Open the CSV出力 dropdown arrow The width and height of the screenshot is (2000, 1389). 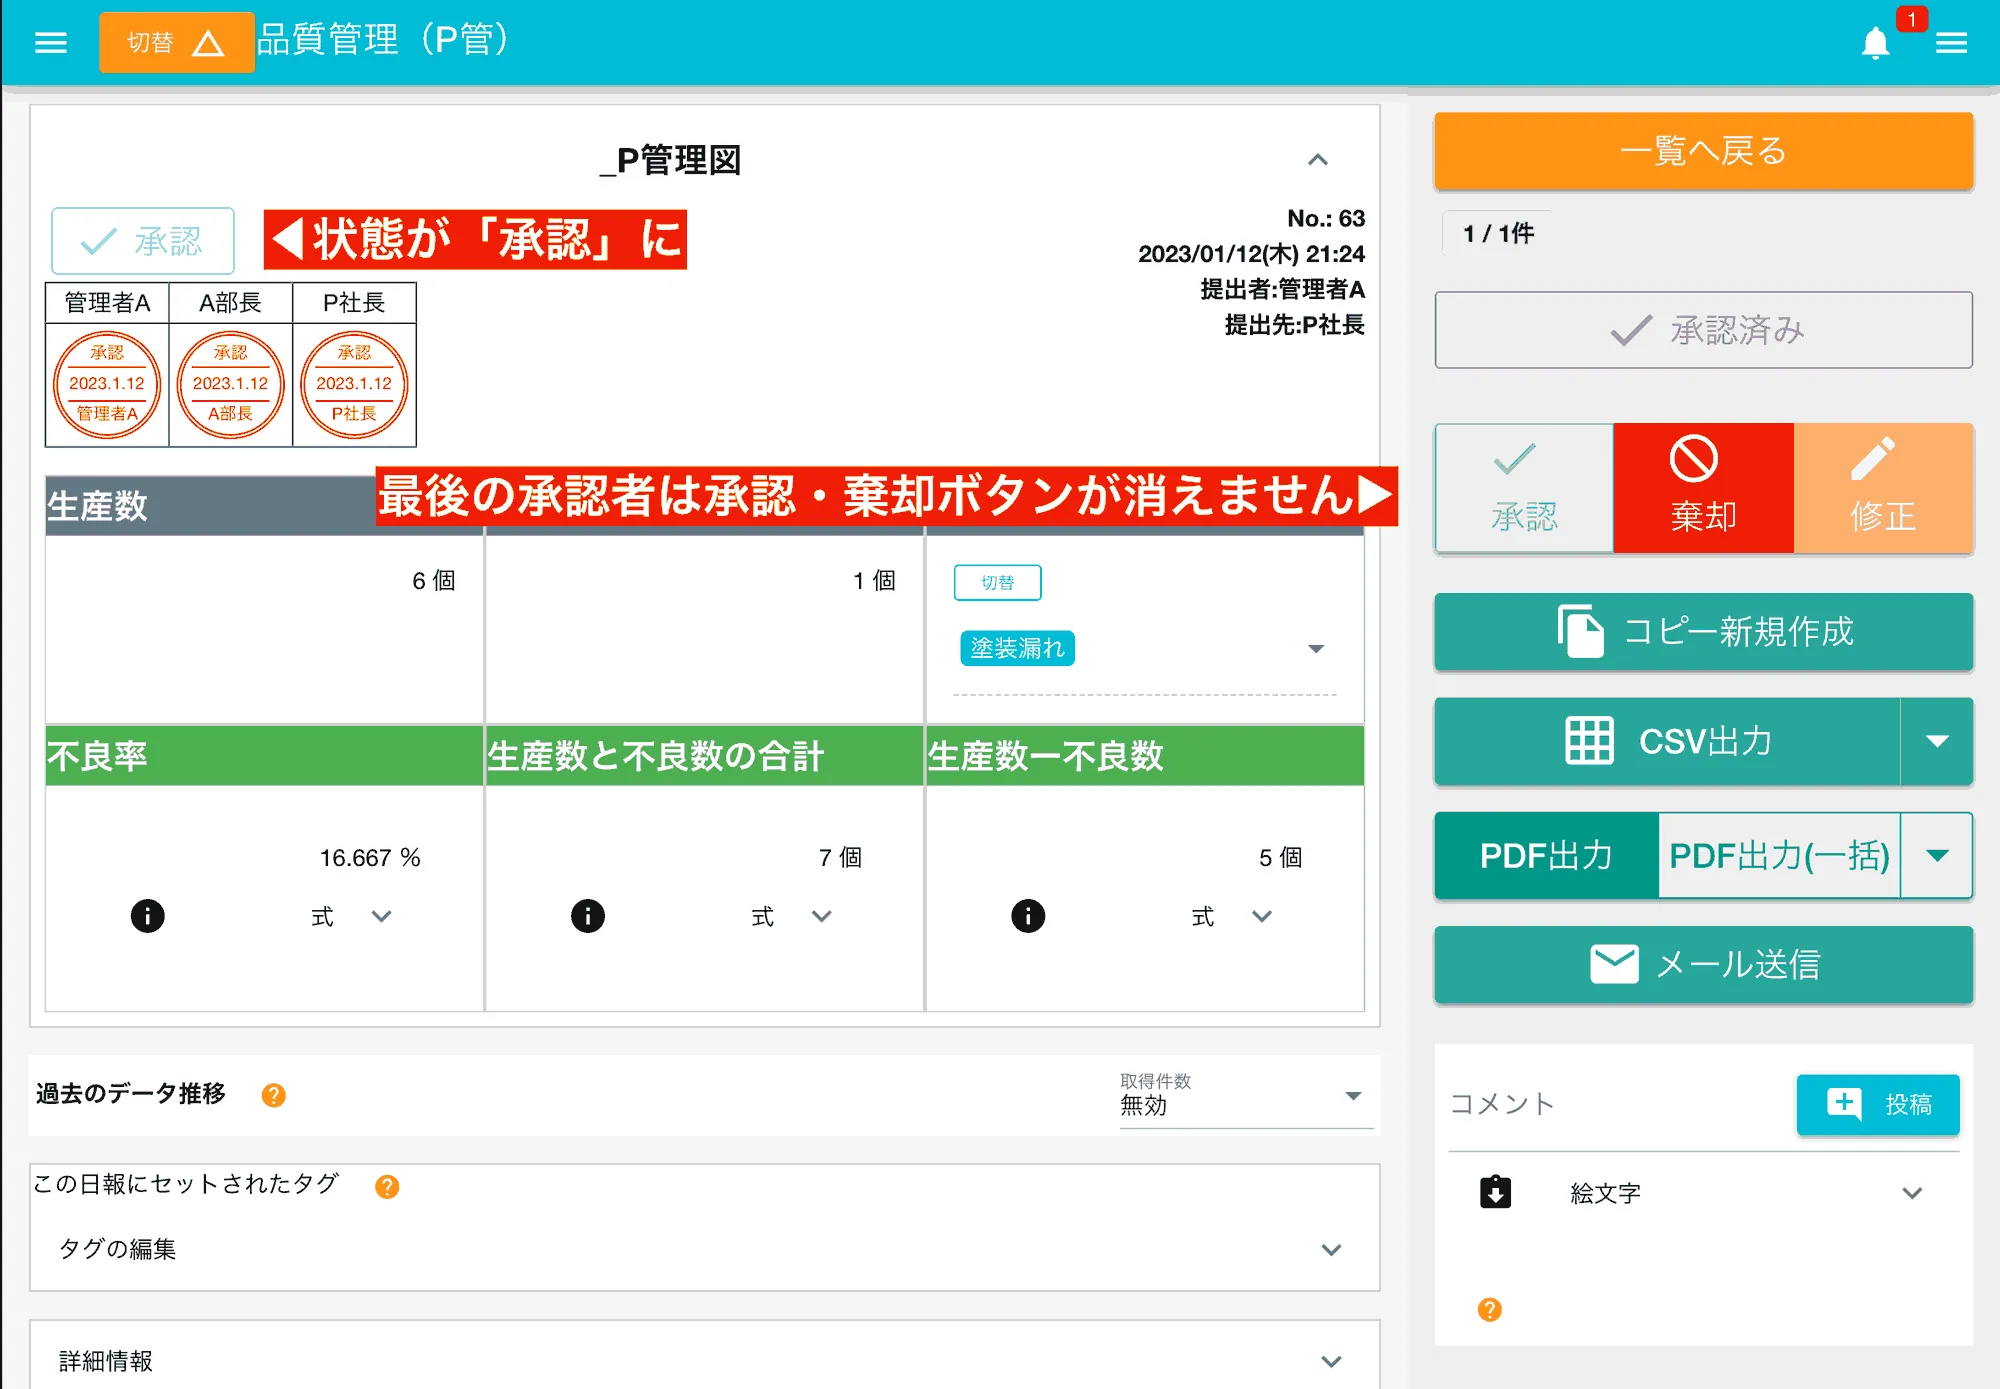pos(1937,741)
